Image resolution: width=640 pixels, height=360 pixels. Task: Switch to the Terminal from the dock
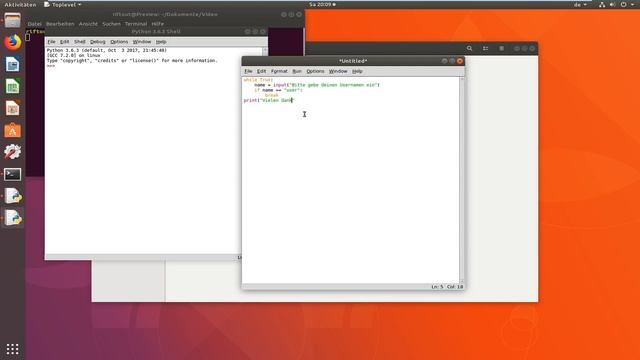coord(12,174)
